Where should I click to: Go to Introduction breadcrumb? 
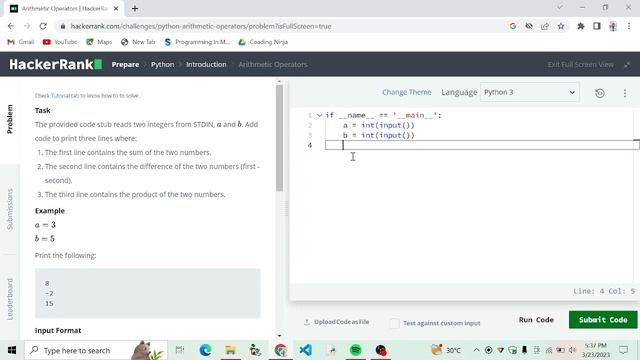point(206,64)
